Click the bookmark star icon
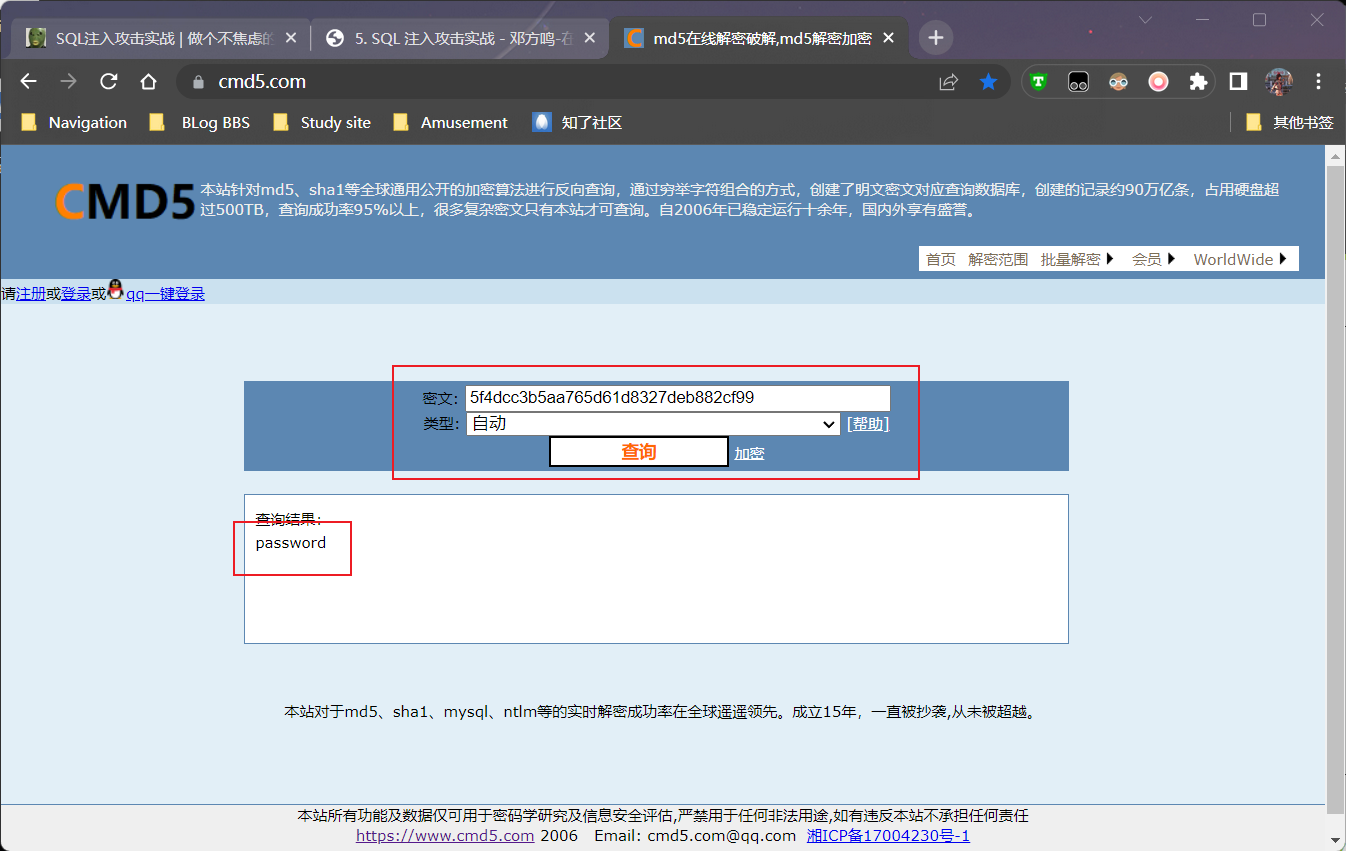This screenshot has height=851, width=1346. [988, 82]
